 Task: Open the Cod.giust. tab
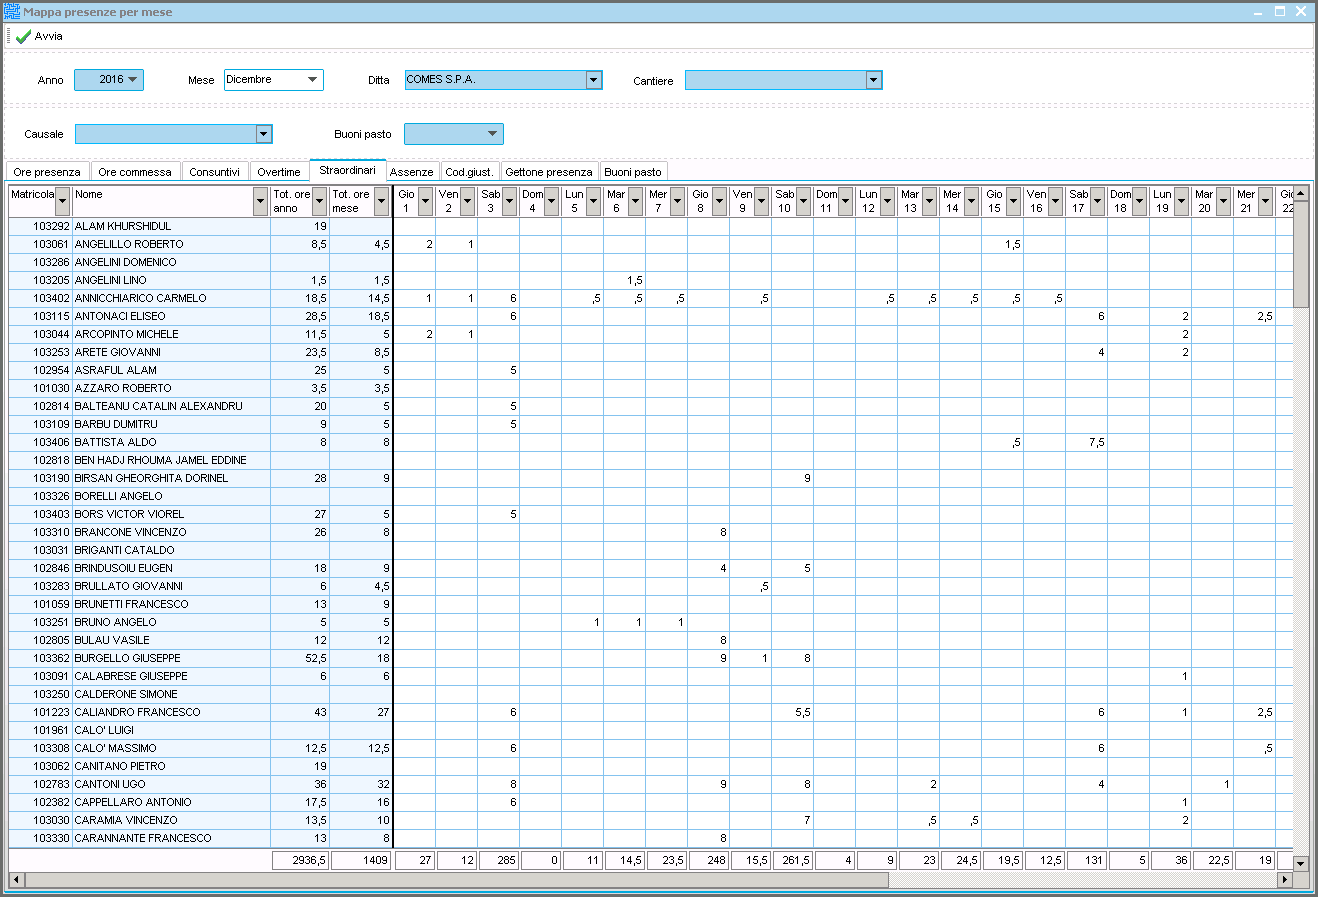tap(469, 172)
